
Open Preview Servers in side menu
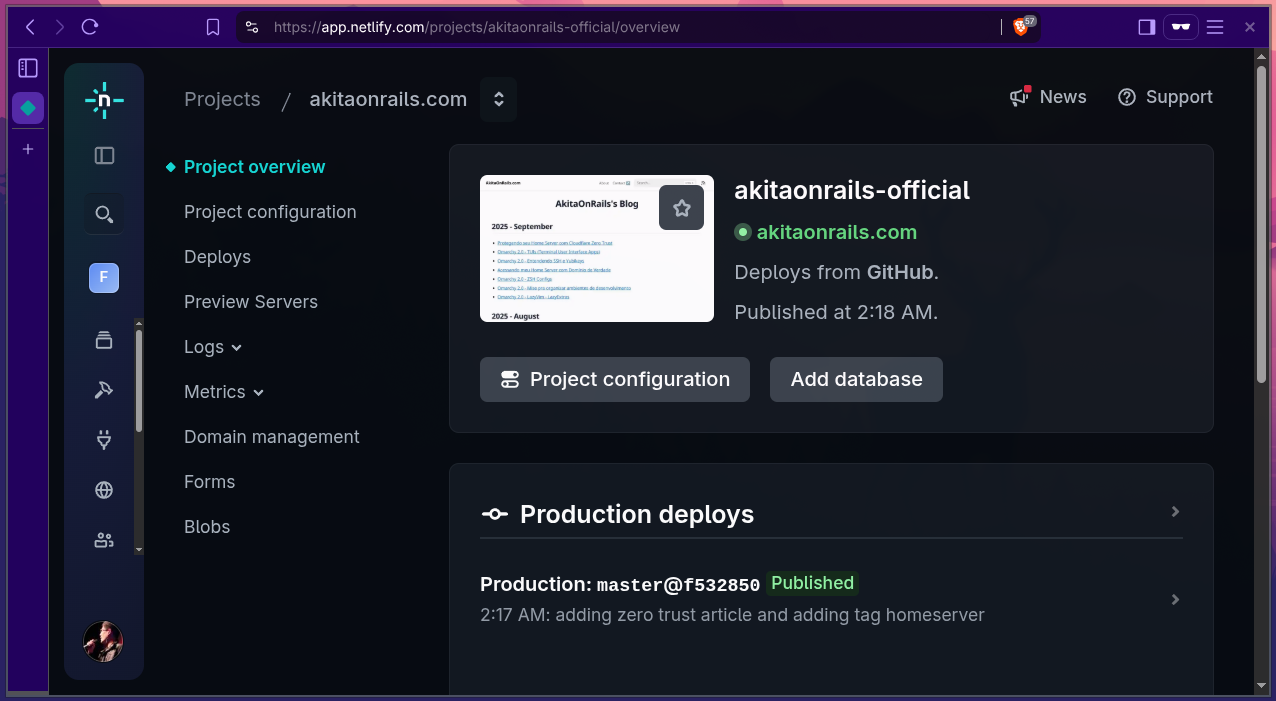point(251,302)
